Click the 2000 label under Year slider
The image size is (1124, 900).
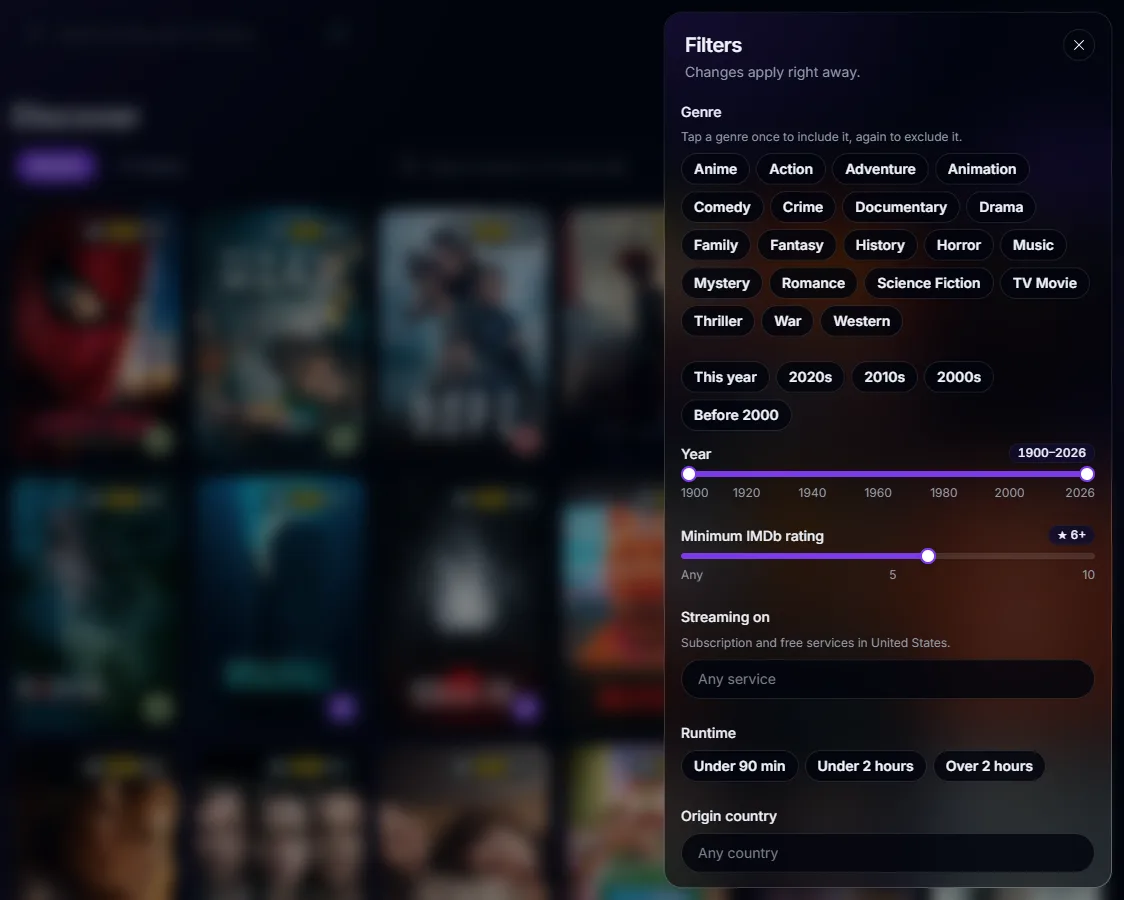1009,493
